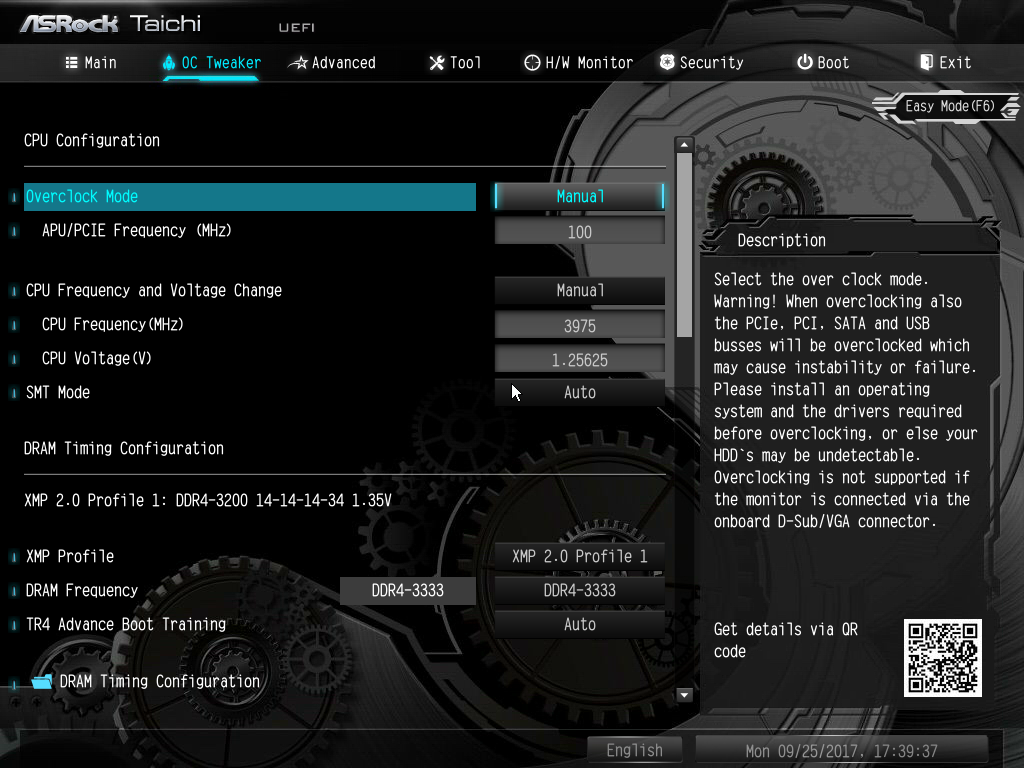Click the XMP 2.0 Profile 1 info line
The image size is (1024, 768).
[208, 500]
